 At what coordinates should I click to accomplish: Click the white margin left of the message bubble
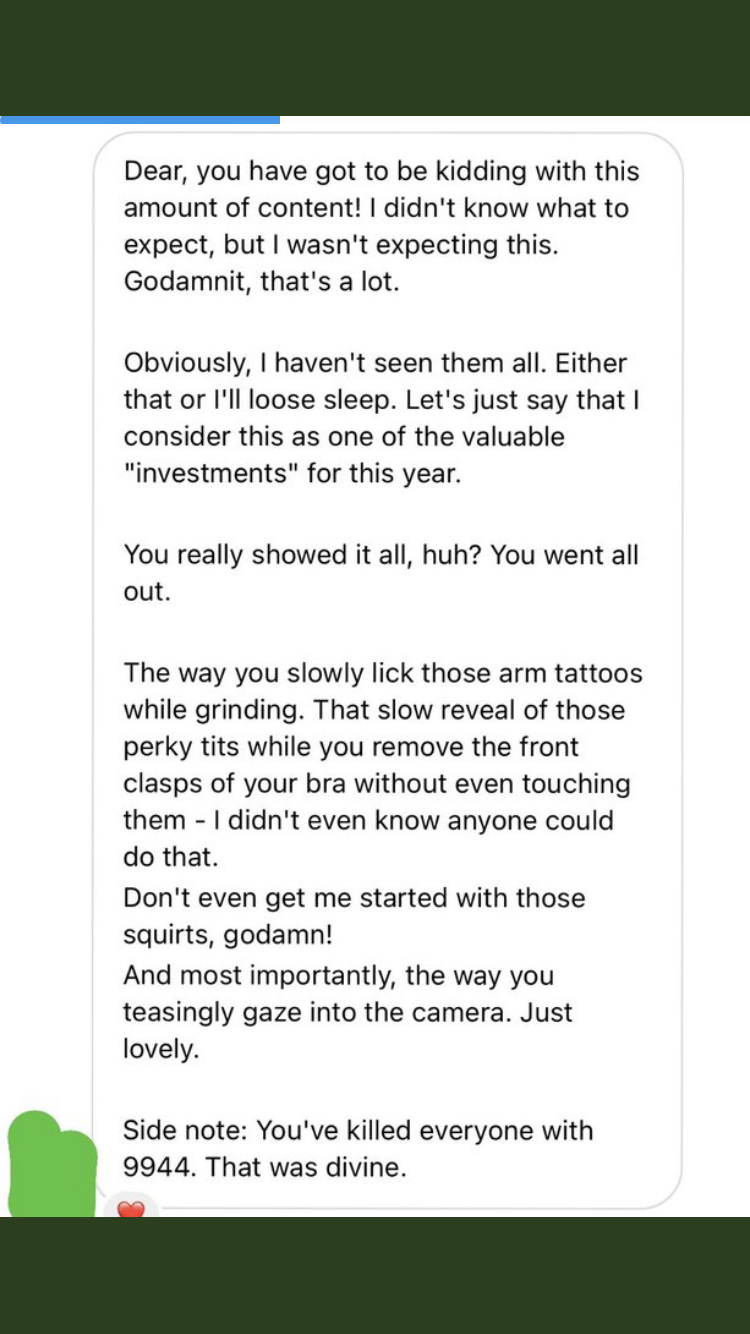[45, 600]
